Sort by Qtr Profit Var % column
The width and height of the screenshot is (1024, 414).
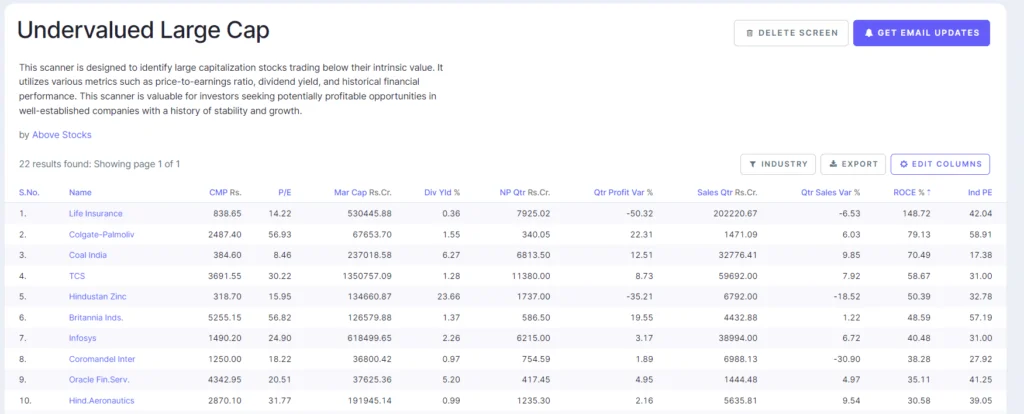[x=623, y=192]
